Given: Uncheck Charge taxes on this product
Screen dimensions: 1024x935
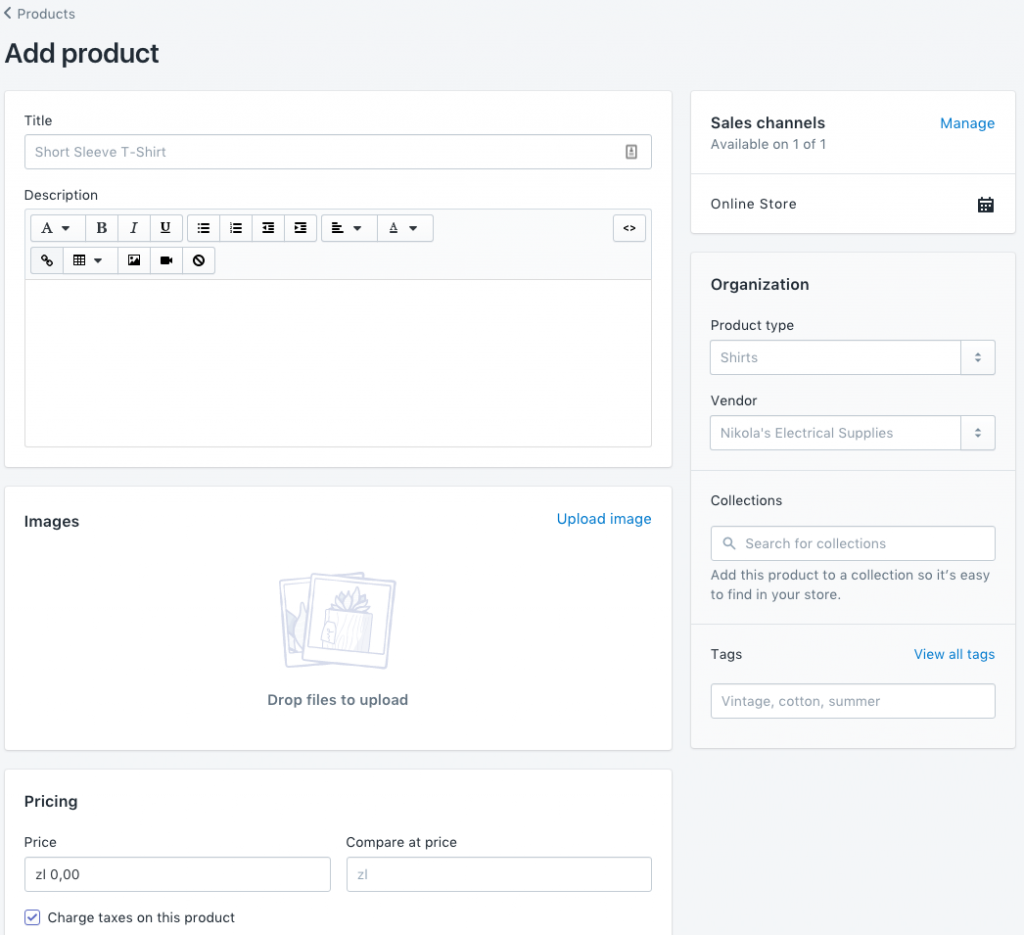Looking at the screenshot, I should [x=31, y=917].
